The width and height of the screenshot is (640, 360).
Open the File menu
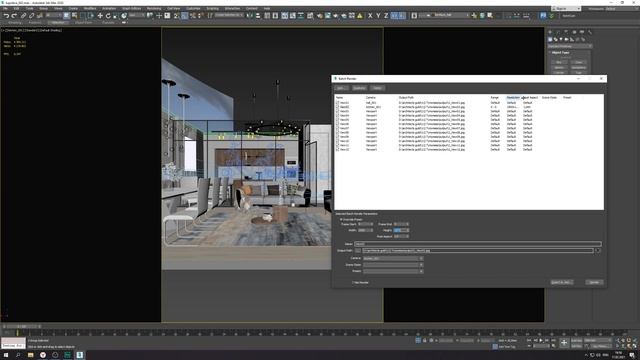[x=5, y=8]
